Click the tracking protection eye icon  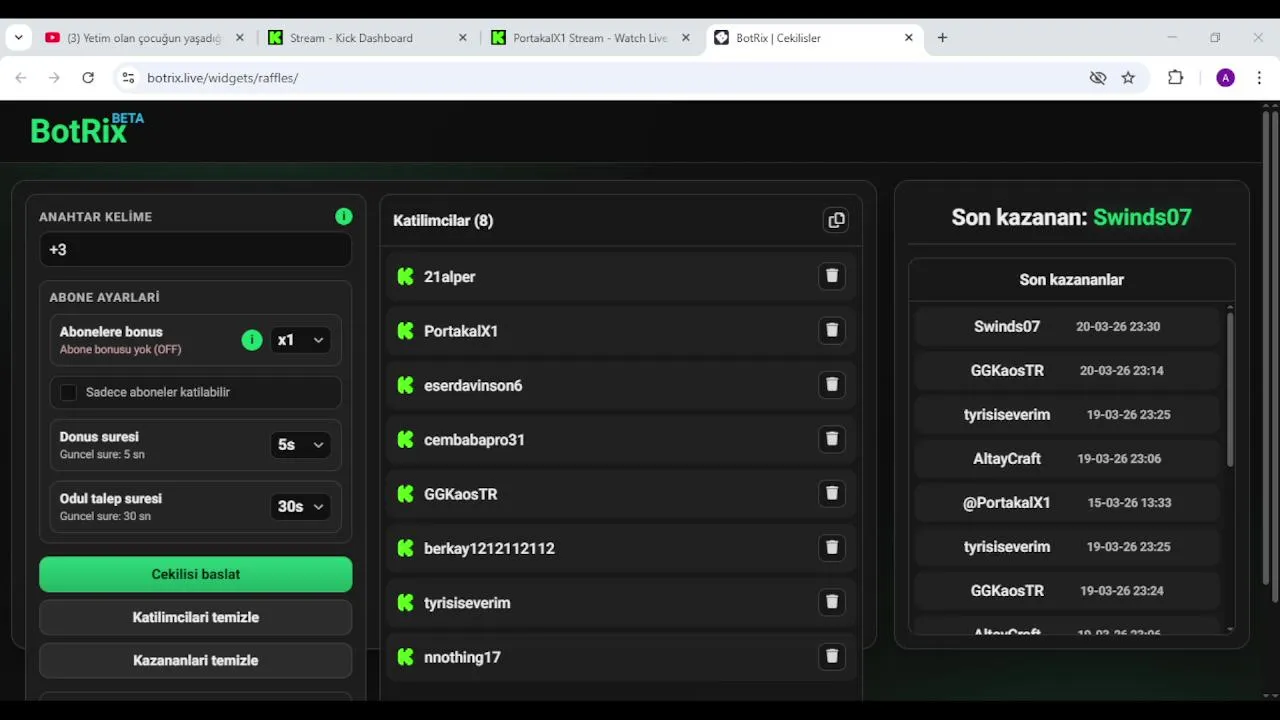[1098, 78]
